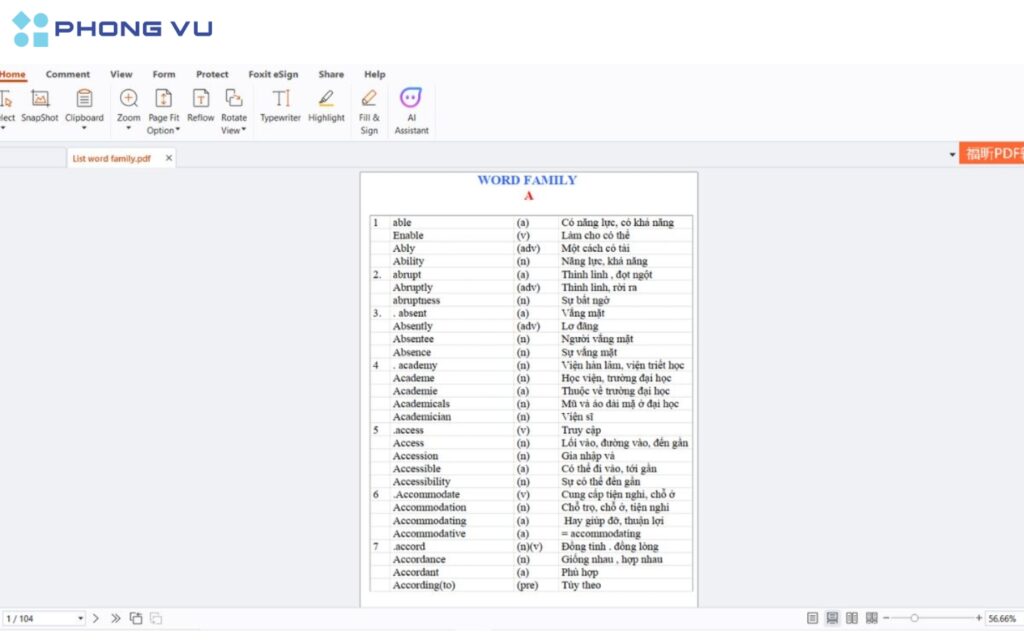Image resolution: width=1024 pixels, height=640 pixels.
Task: Close the List word family.pdf tab
Action: click(169, 158)
